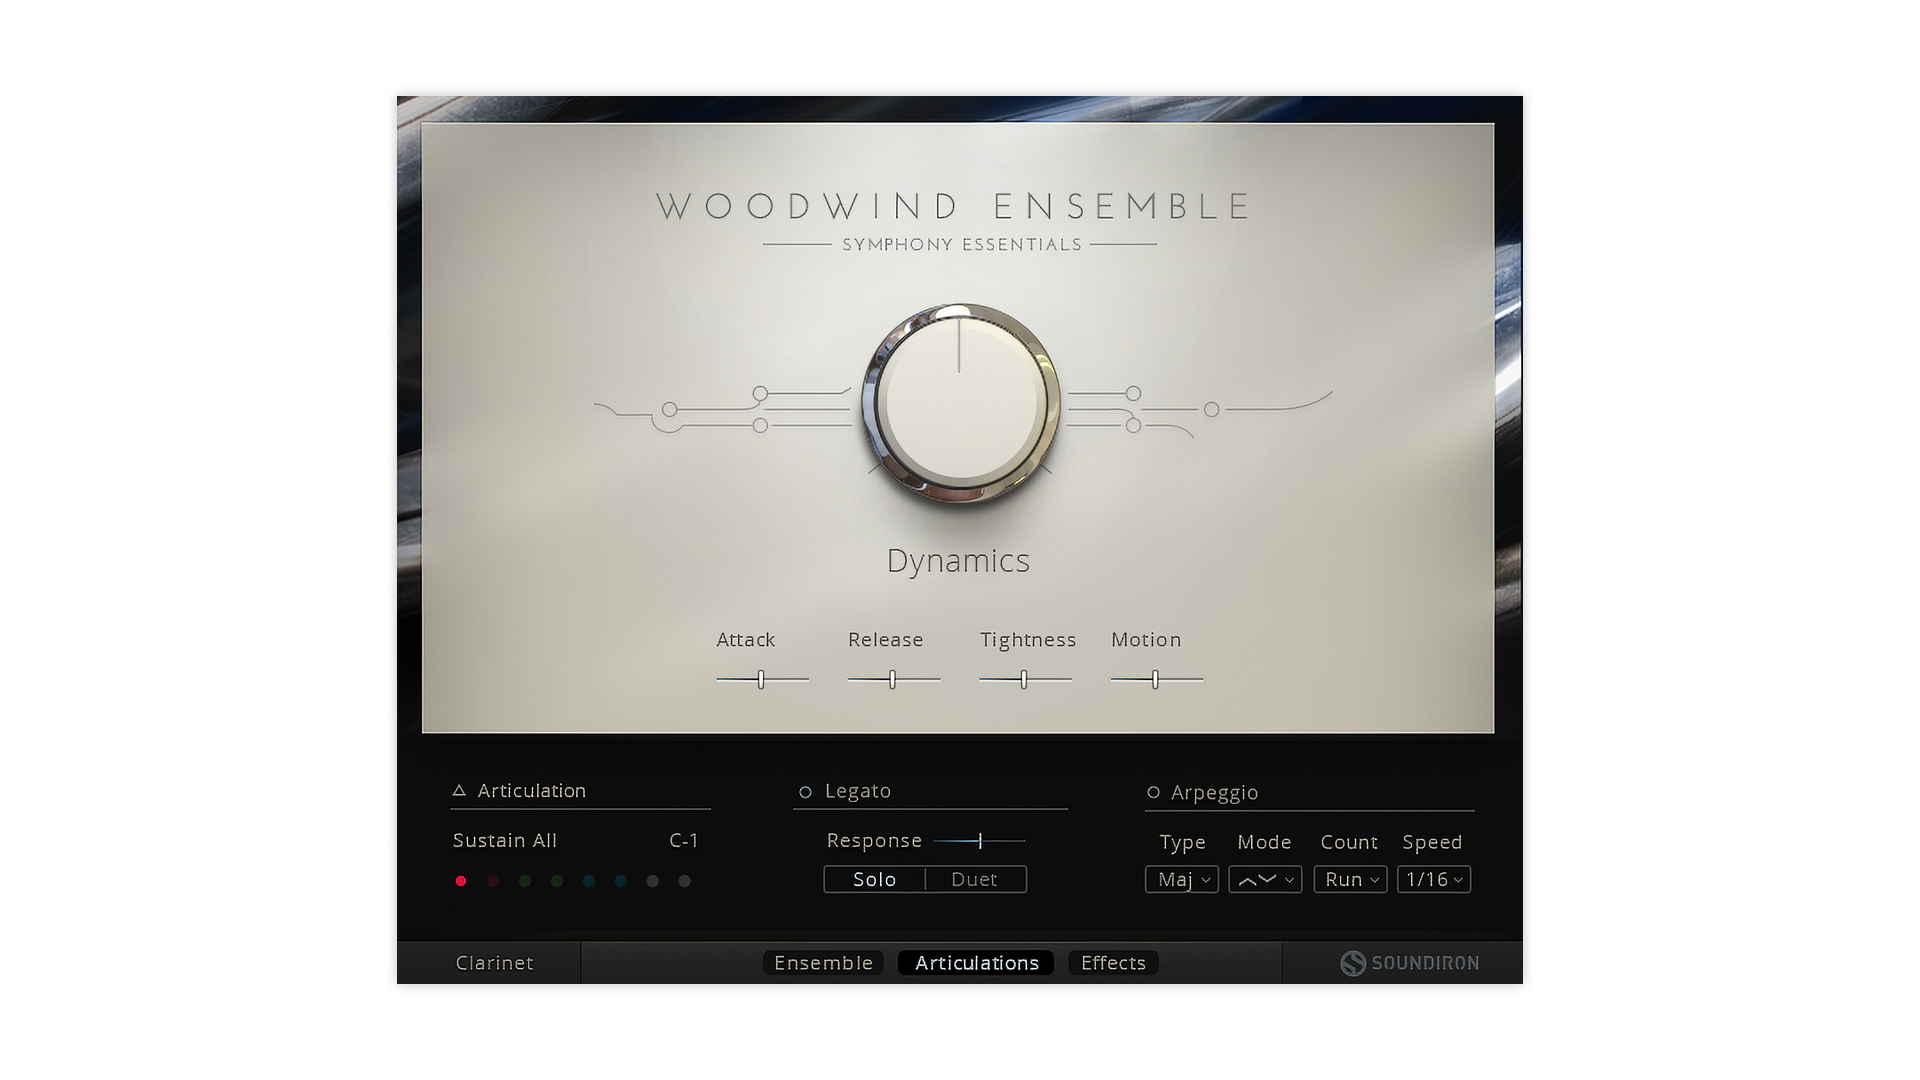The height and width of the screenshot is (1080, 1920).
Task: Switch to the Ensemble tab
Action: click(823, 963)
